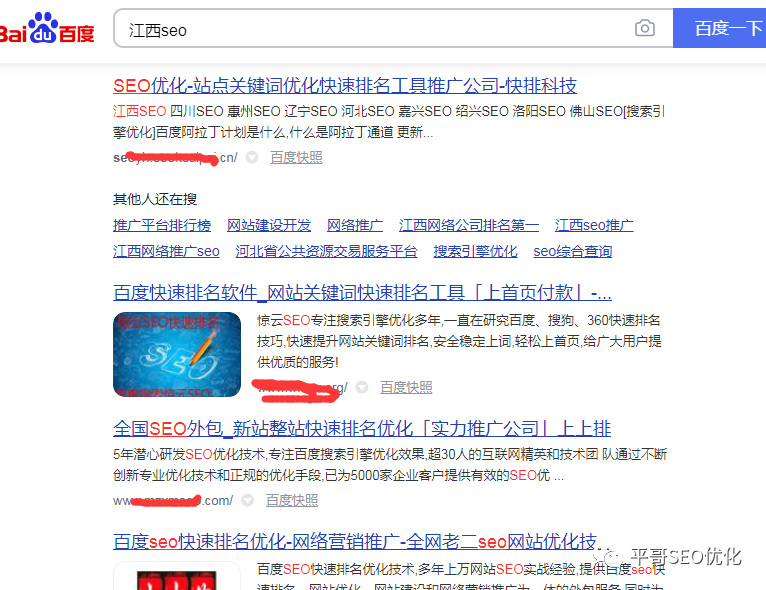Expand dropdown arrow beside the www .com/ URL
This screenshot has width=766, height=590.
(x=248, y=500)
